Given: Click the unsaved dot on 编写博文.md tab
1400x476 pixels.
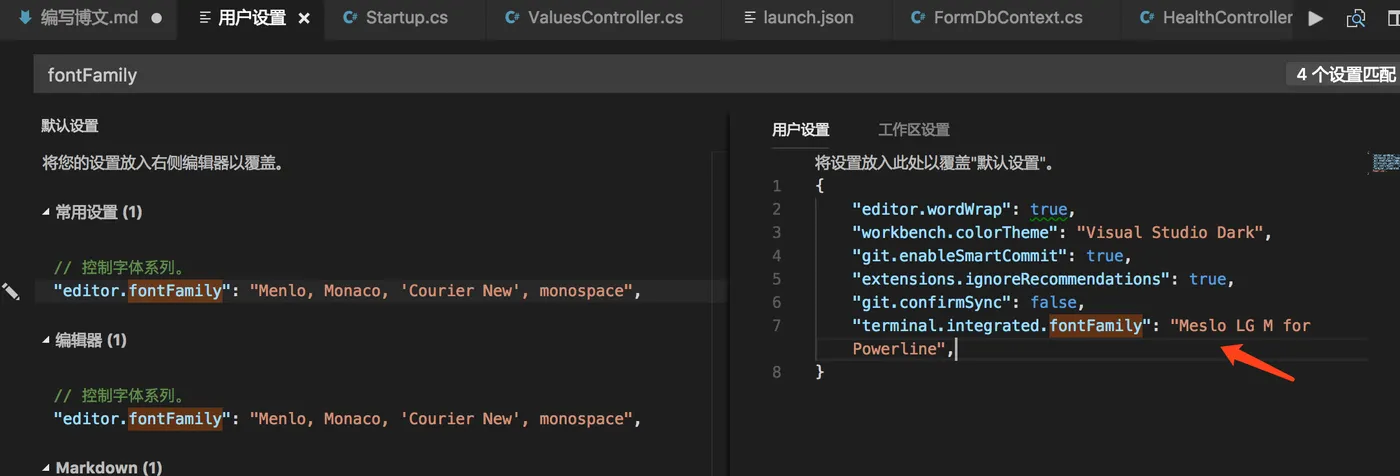Looking at the screenshot, I should (157, 18).
